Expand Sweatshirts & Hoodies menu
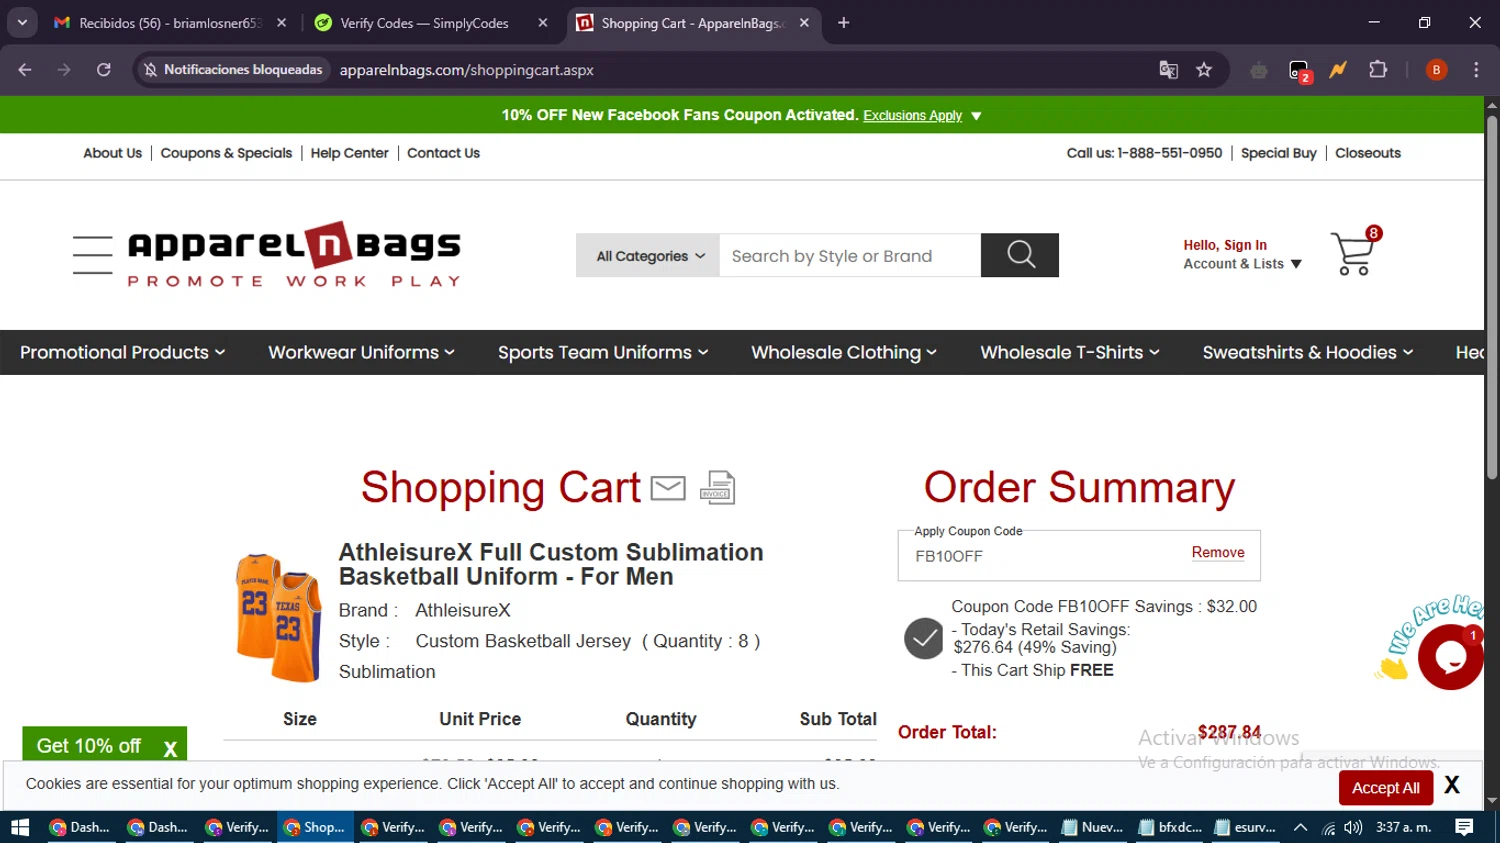Screen dimensions: 1500x843 point(1308,352)
